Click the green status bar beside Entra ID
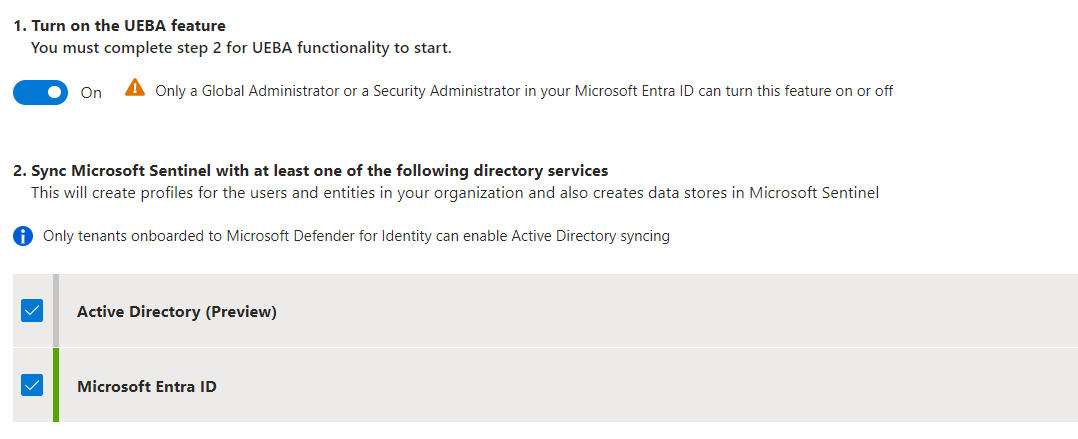The image size is (1078, 439). [x=56, y=385]
